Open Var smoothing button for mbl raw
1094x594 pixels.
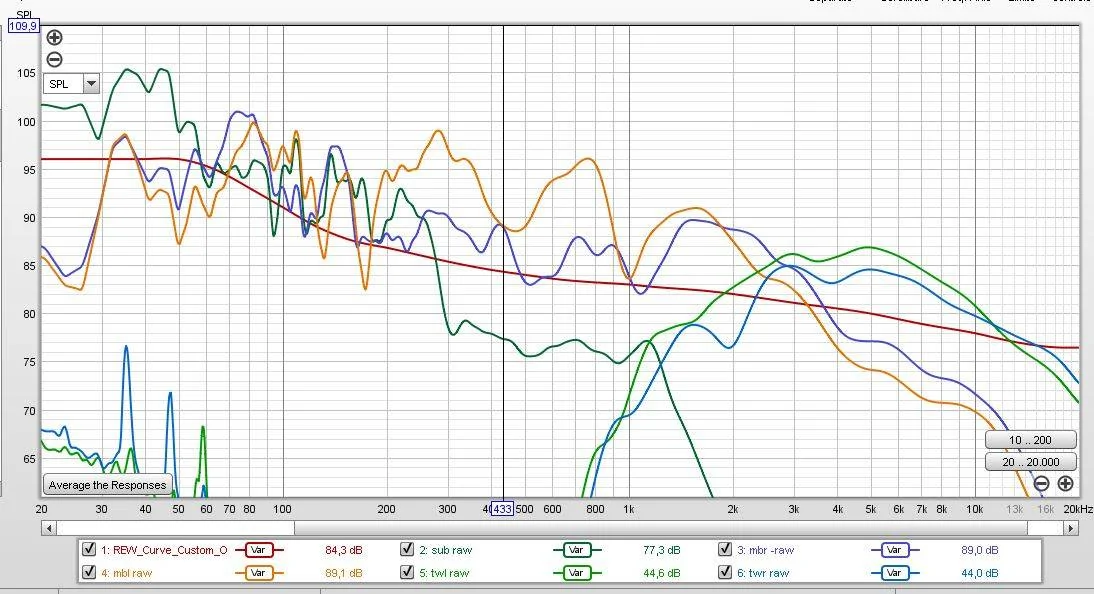coord(258,573)
